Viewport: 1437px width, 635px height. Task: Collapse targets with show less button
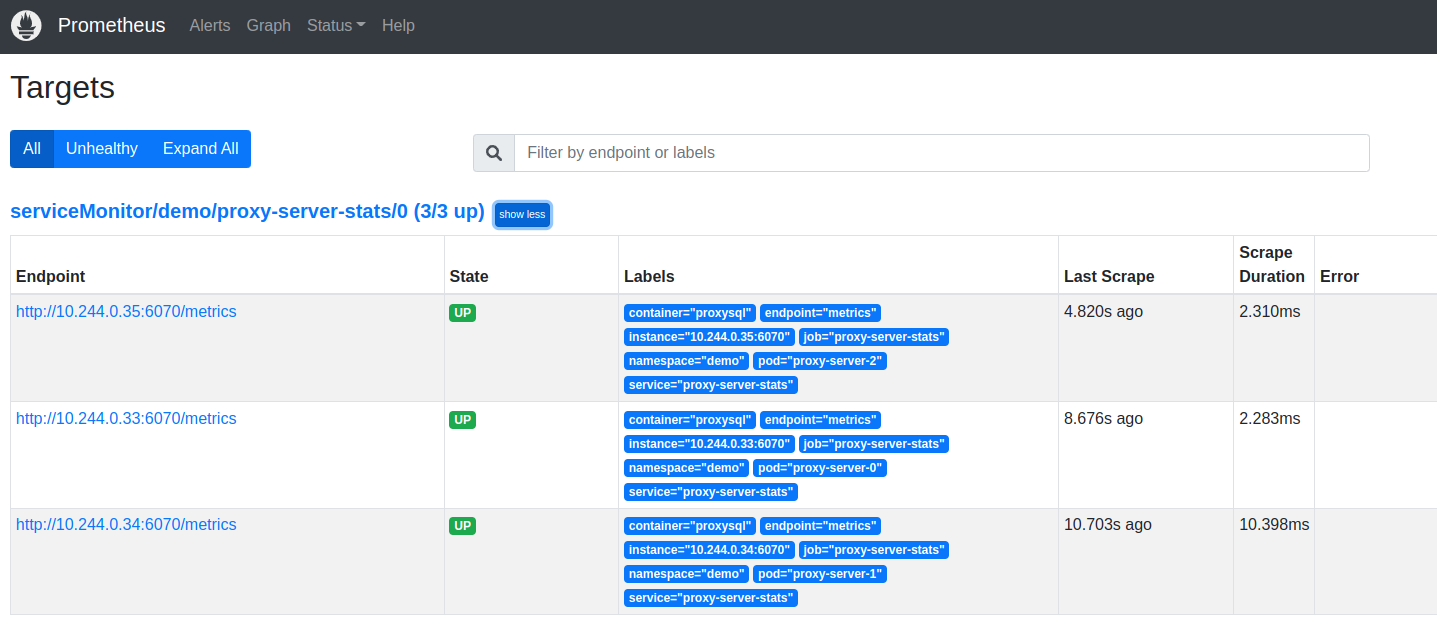coord(522,214)
